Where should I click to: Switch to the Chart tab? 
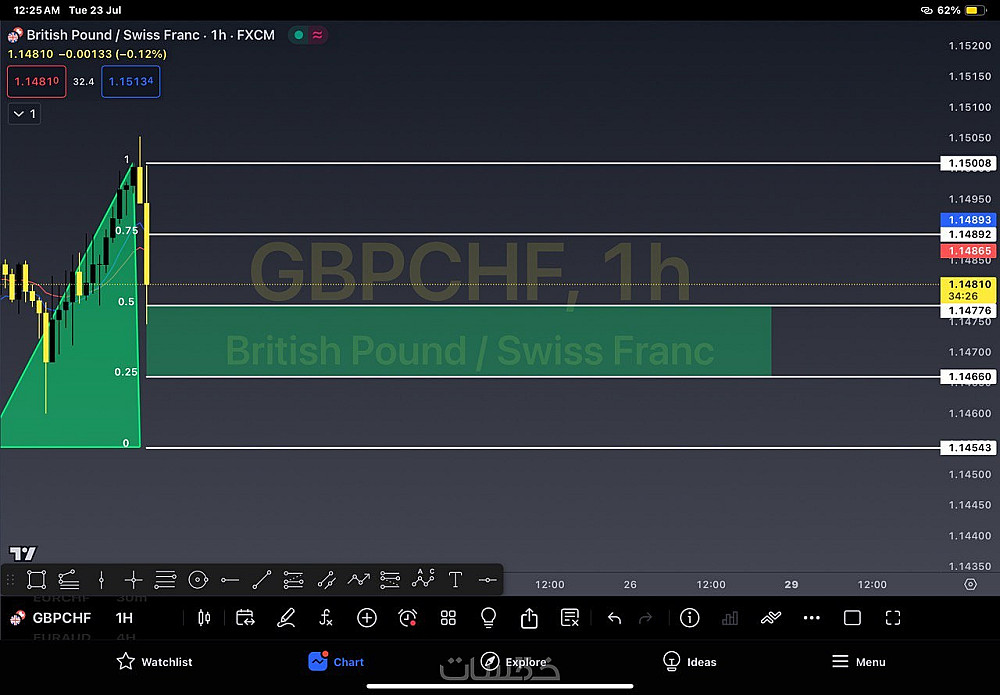336,662
